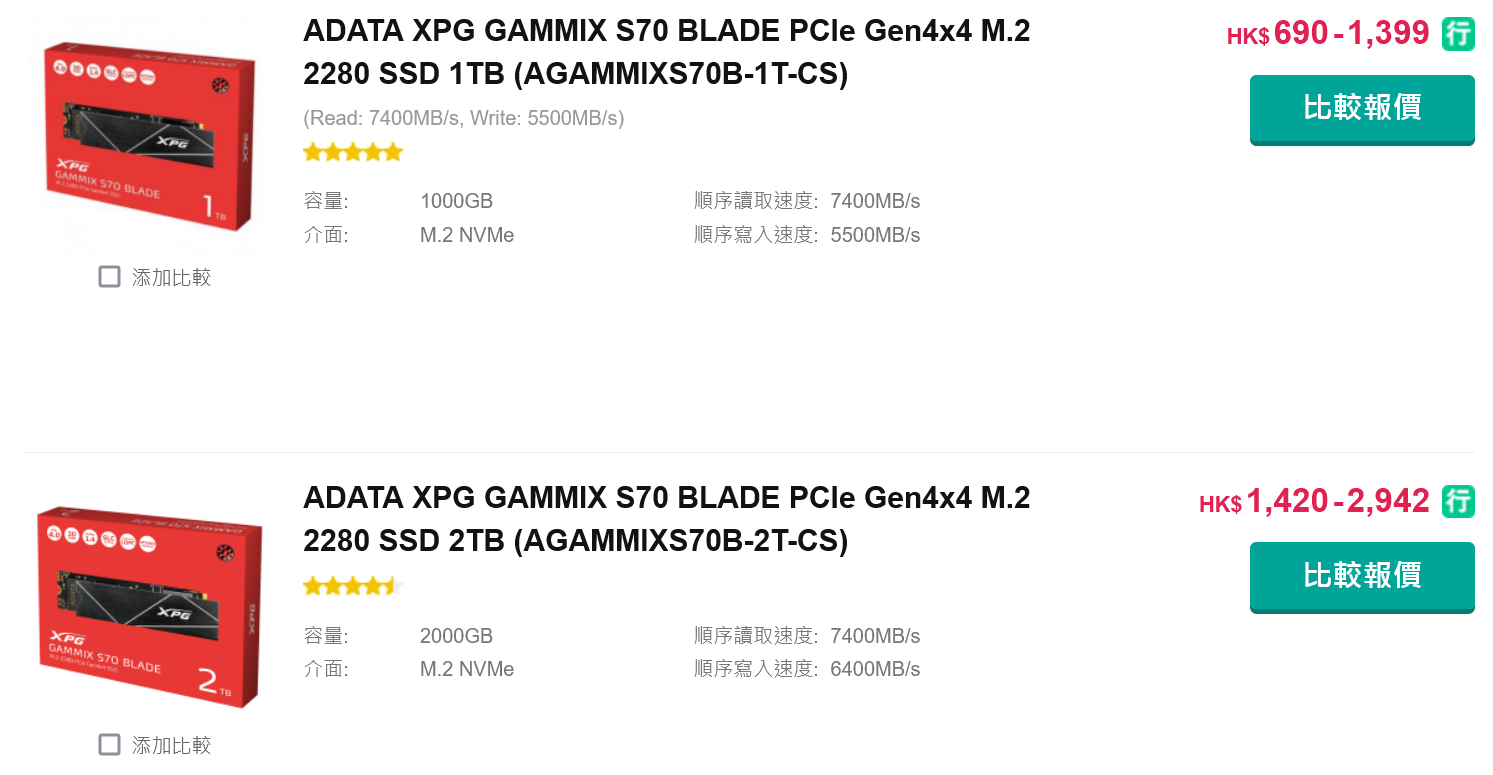
Task: Click the 6400MB/s sequential write speed value
Action: point(875,669)
